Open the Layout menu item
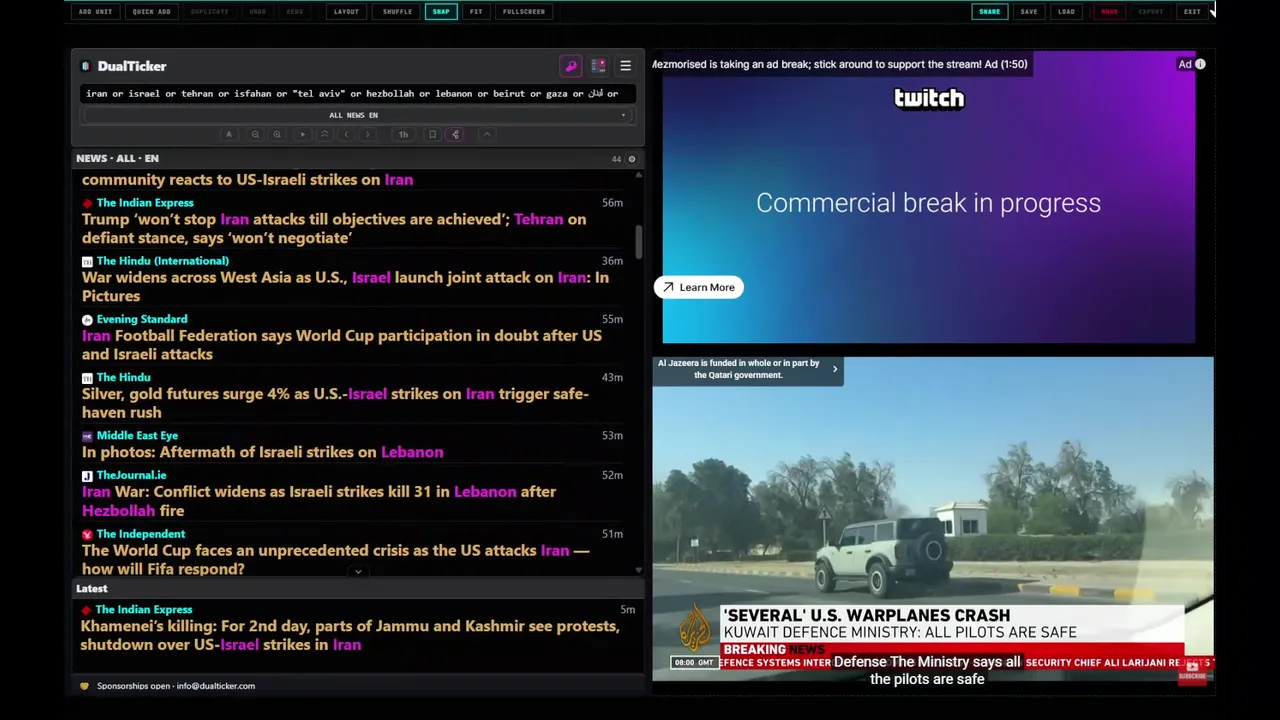1280x720 pixels. 346,12
